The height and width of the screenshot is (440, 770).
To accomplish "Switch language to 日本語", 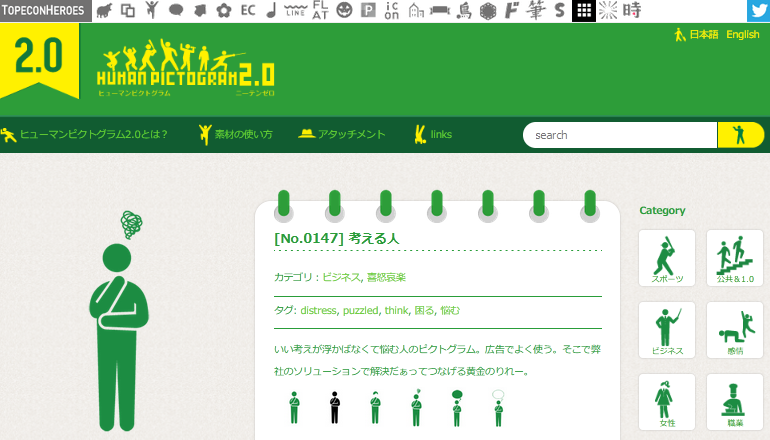I will click(704, 34).
